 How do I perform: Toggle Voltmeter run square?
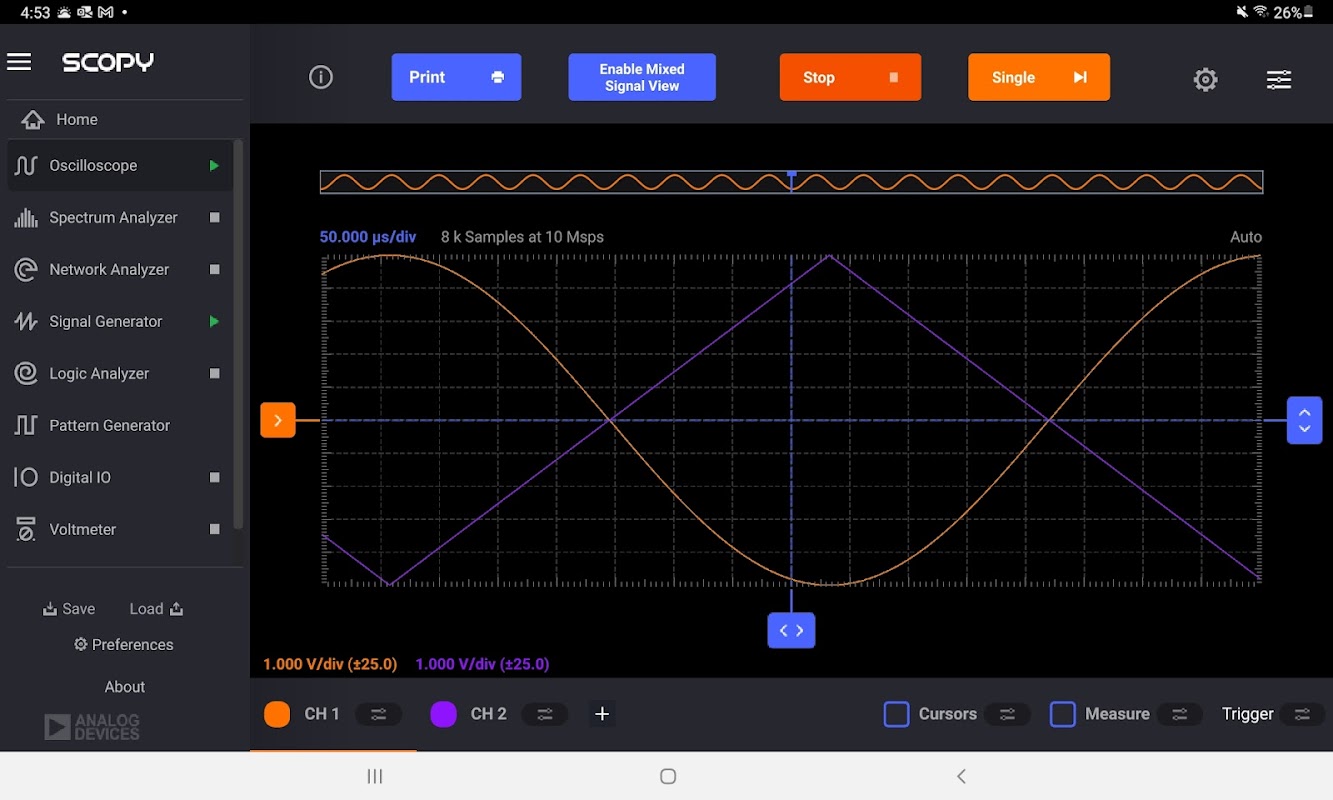214,530
